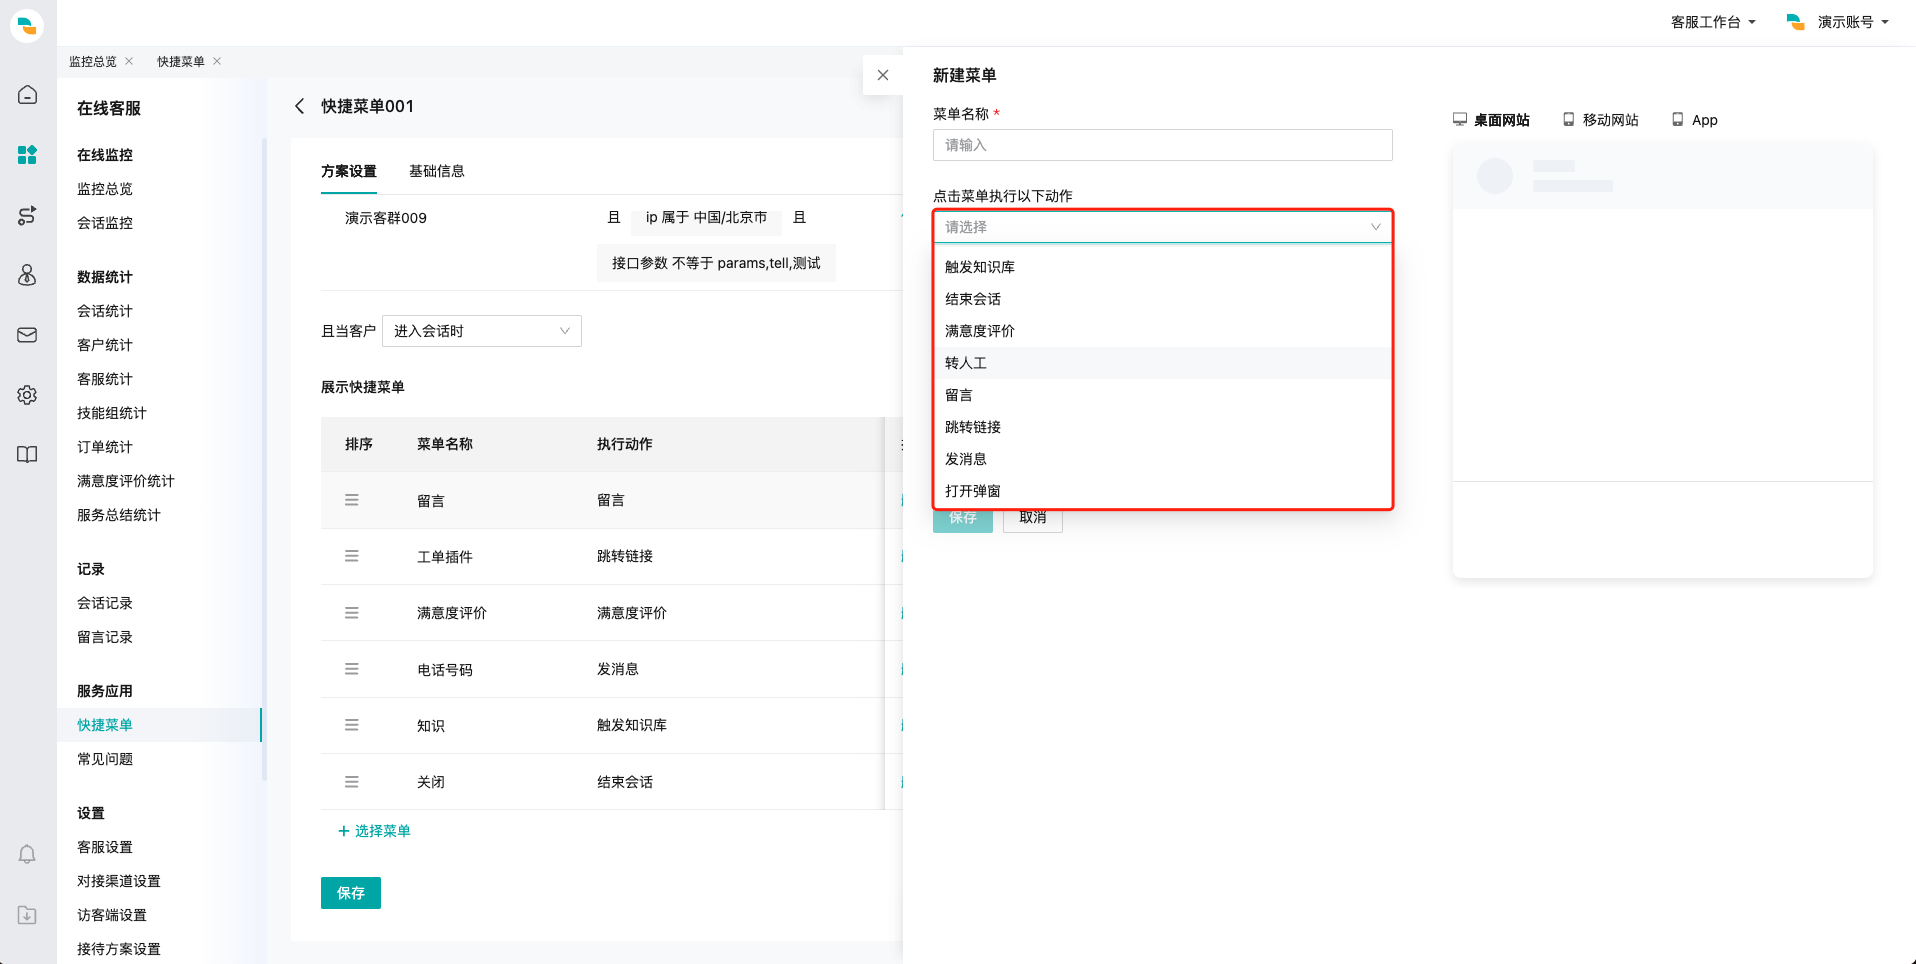Click drag handle of 满意度评价 row
1916x964 pixels.
(x=352, y=613)
